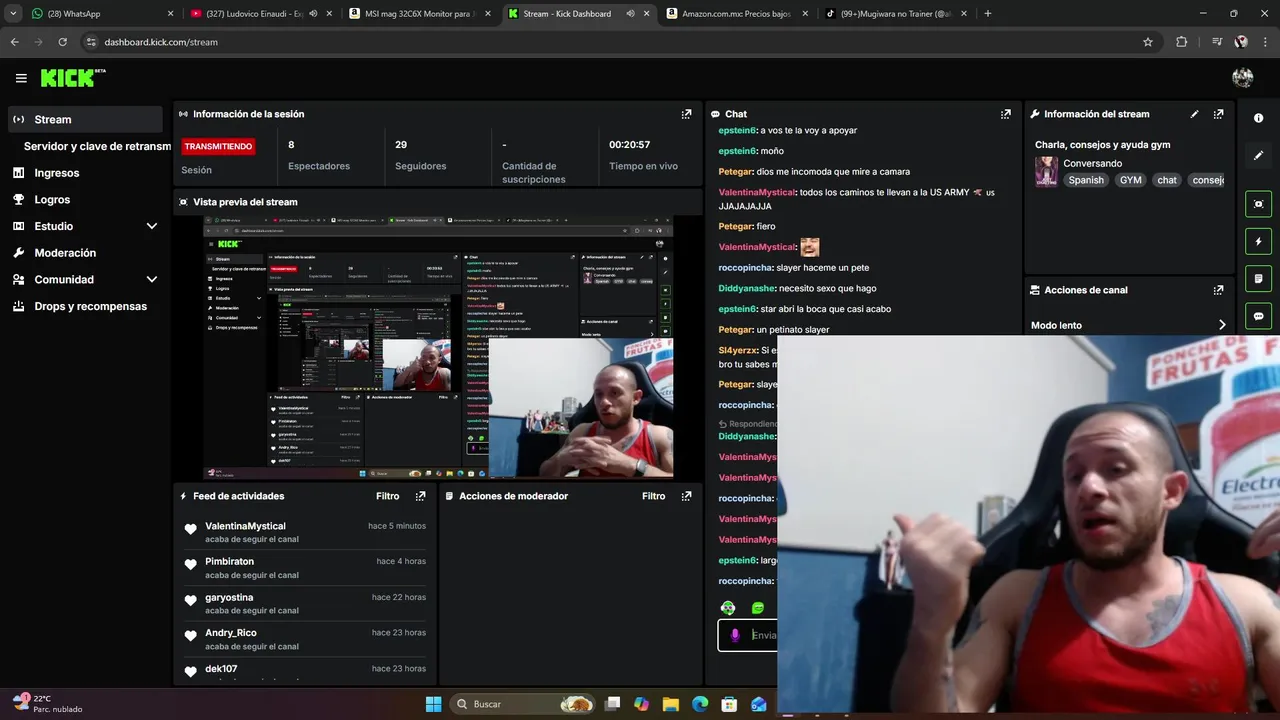Click the Spanish tag
The image size is (1280, 720).
[x=1086, y=180]
